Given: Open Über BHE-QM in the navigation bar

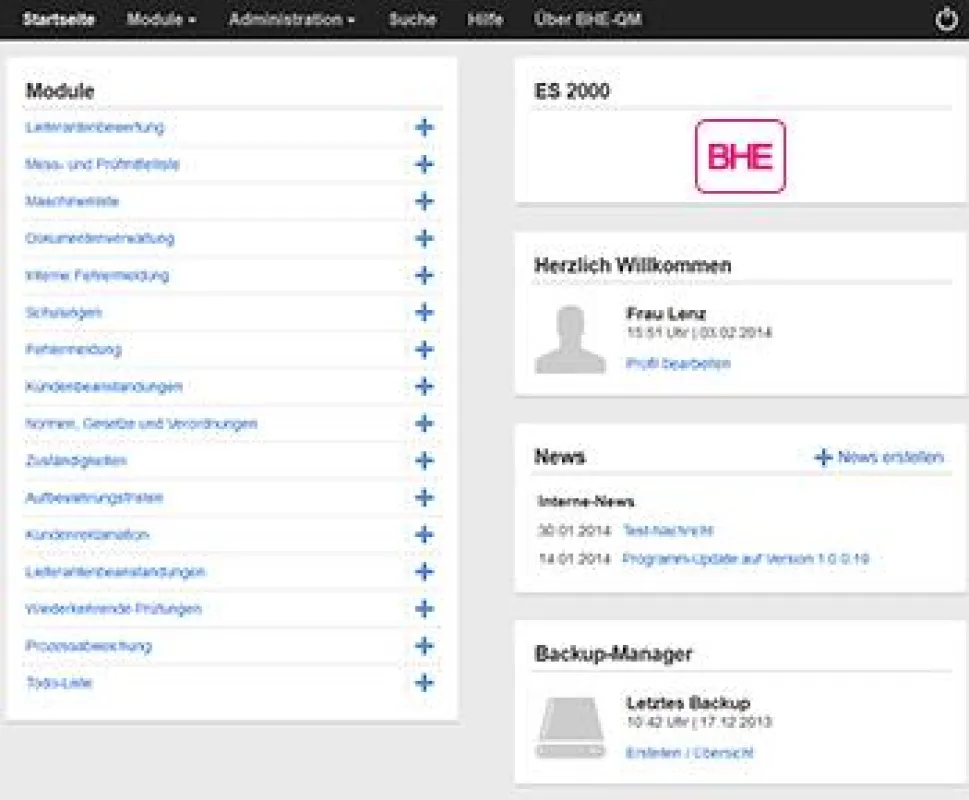Looking at the screenshot, I should [x=588, y=19].
